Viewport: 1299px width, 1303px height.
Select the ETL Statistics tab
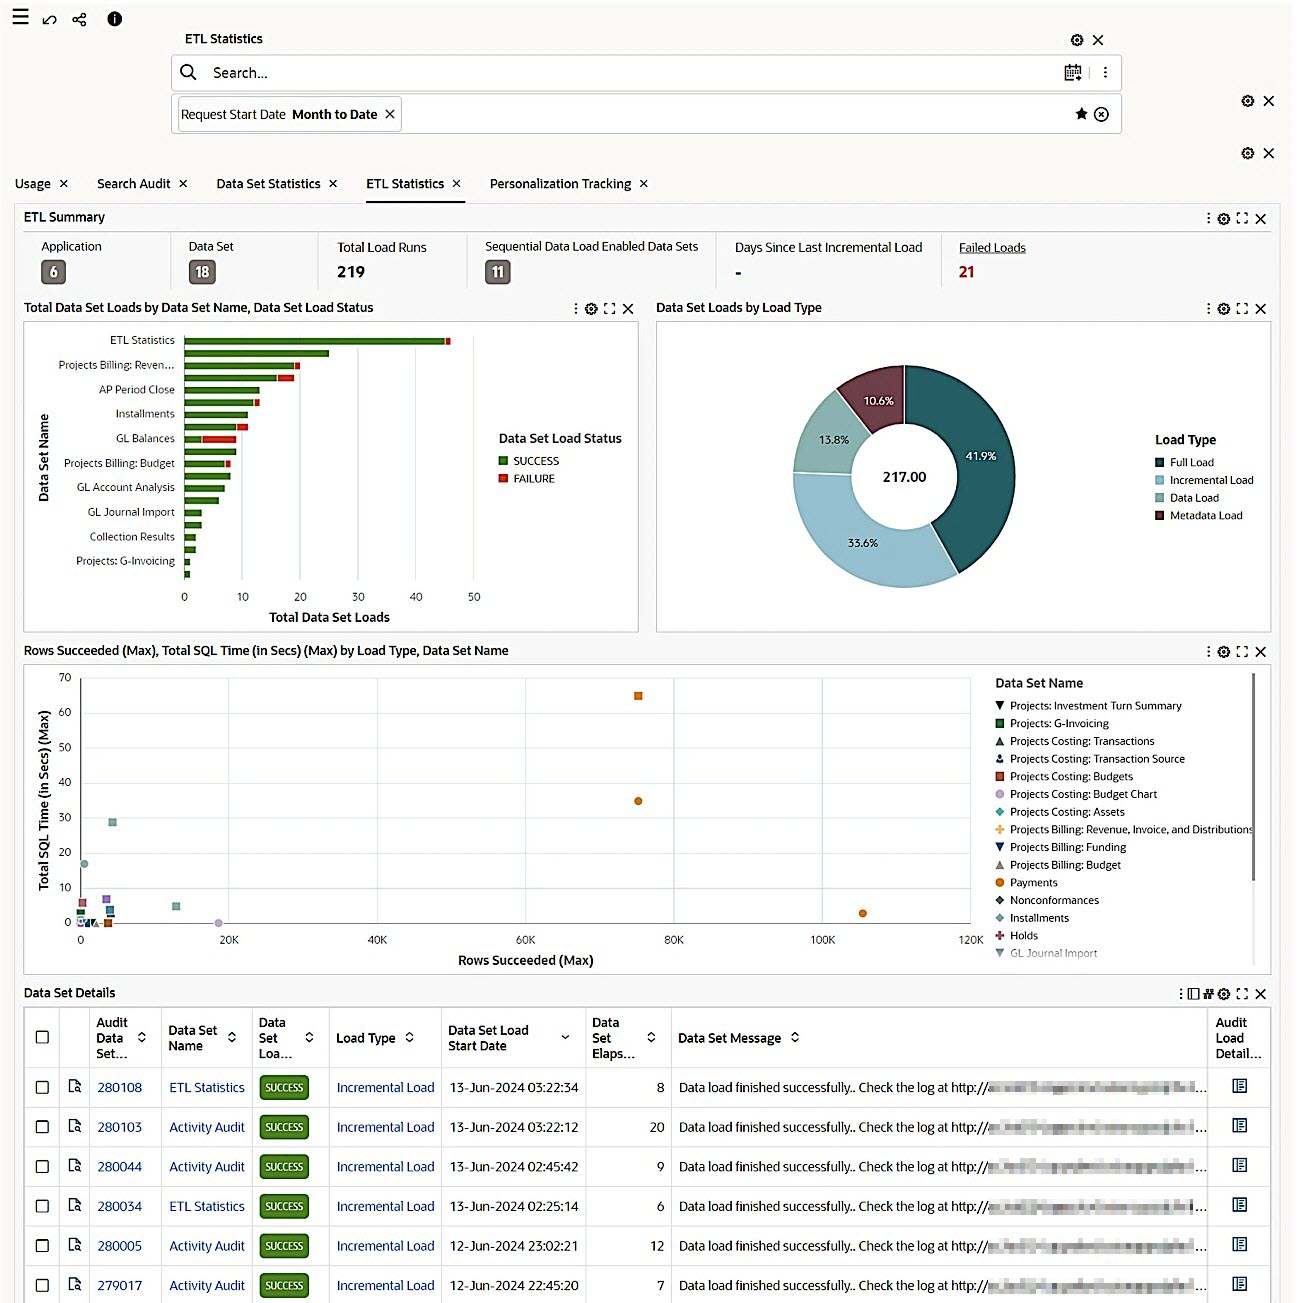click(405, 184)
